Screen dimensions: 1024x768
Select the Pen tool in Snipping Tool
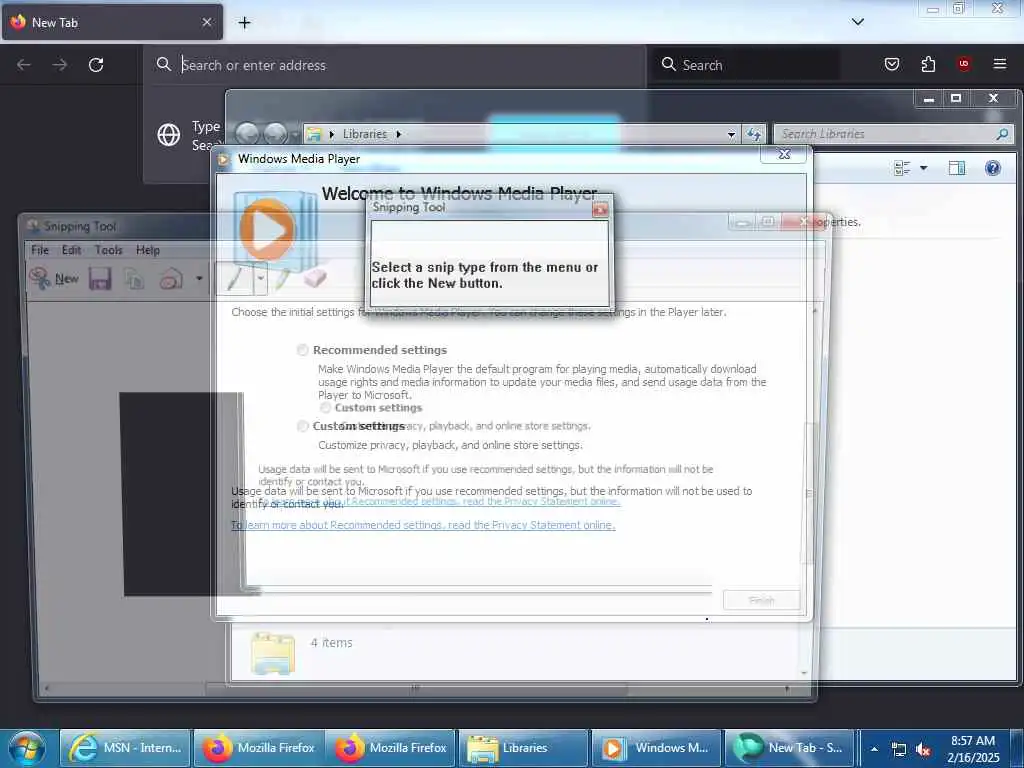click(234, 279)
